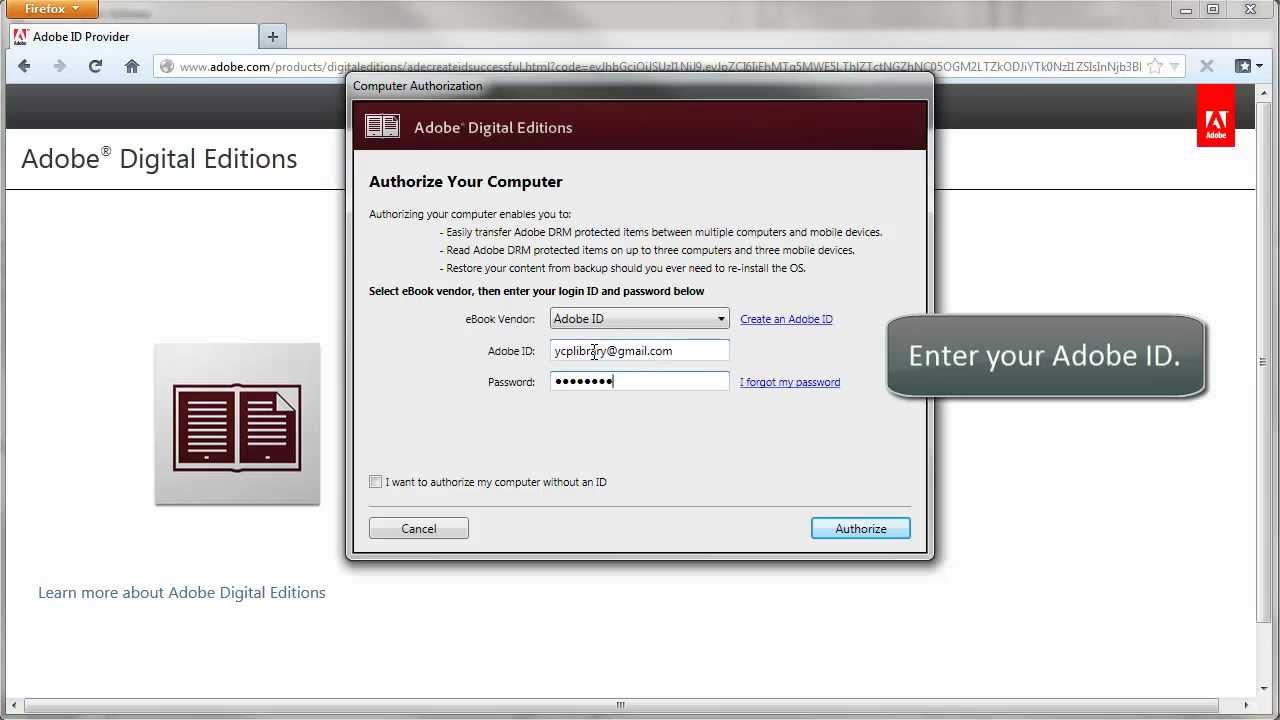The width and height of the screenshot is (1280, 720).
Task: Stop loading with the X icon
Action: point(1207,67)
